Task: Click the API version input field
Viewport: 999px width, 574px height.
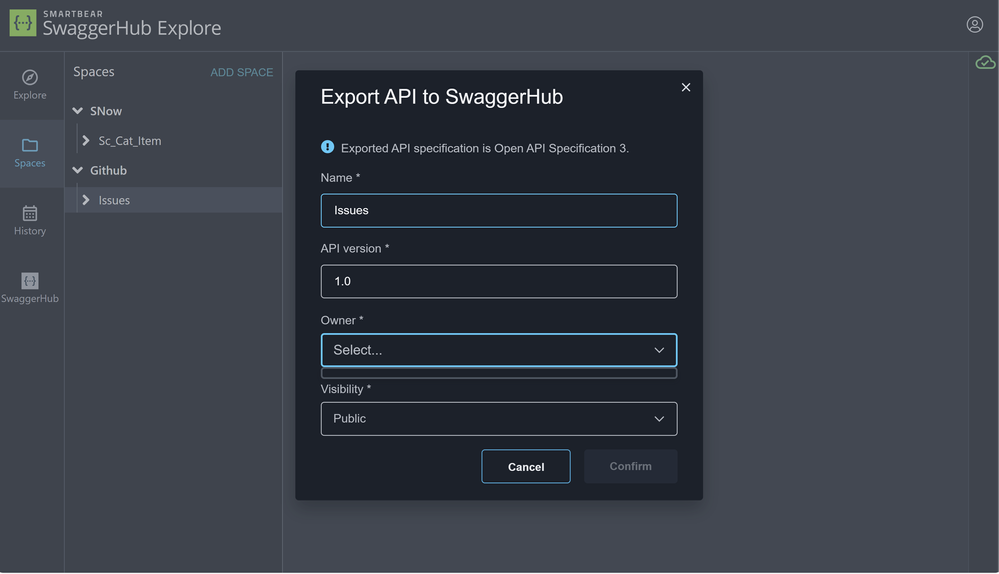Action: click(x=498, y=281)
